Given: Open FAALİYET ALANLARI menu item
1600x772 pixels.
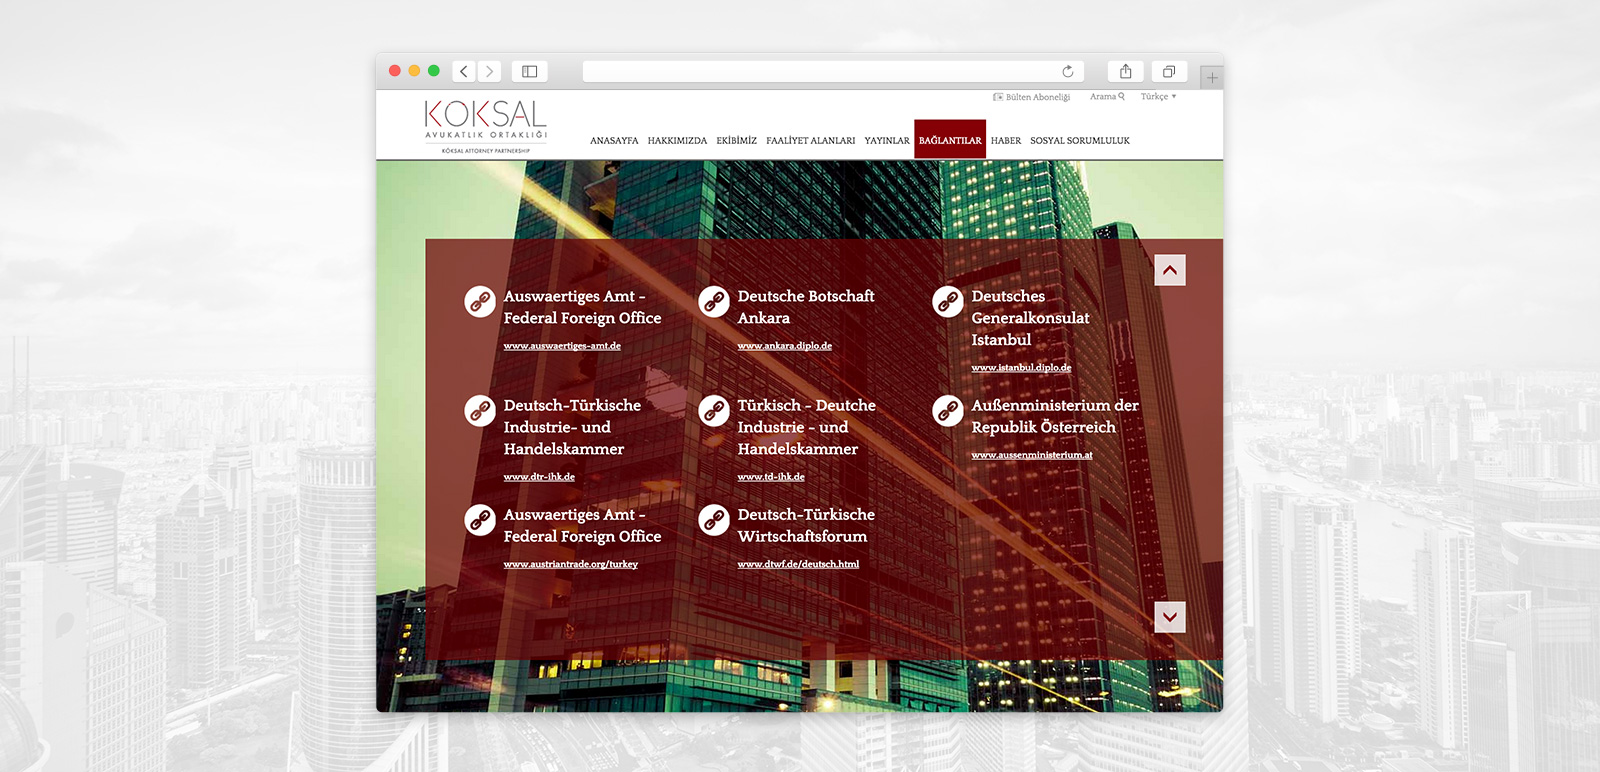Looking at the screenshot, I should click(x=811, y=141).
